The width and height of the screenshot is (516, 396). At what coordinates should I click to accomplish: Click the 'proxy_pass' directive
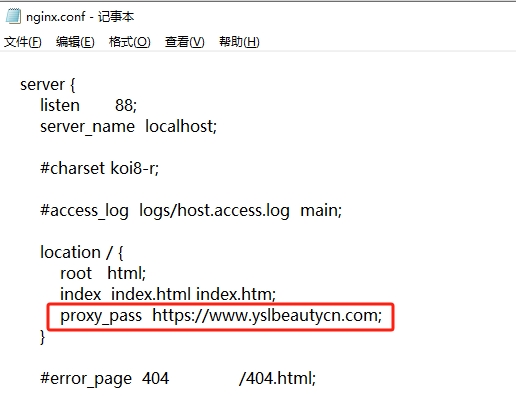click(x=101, y=316)
